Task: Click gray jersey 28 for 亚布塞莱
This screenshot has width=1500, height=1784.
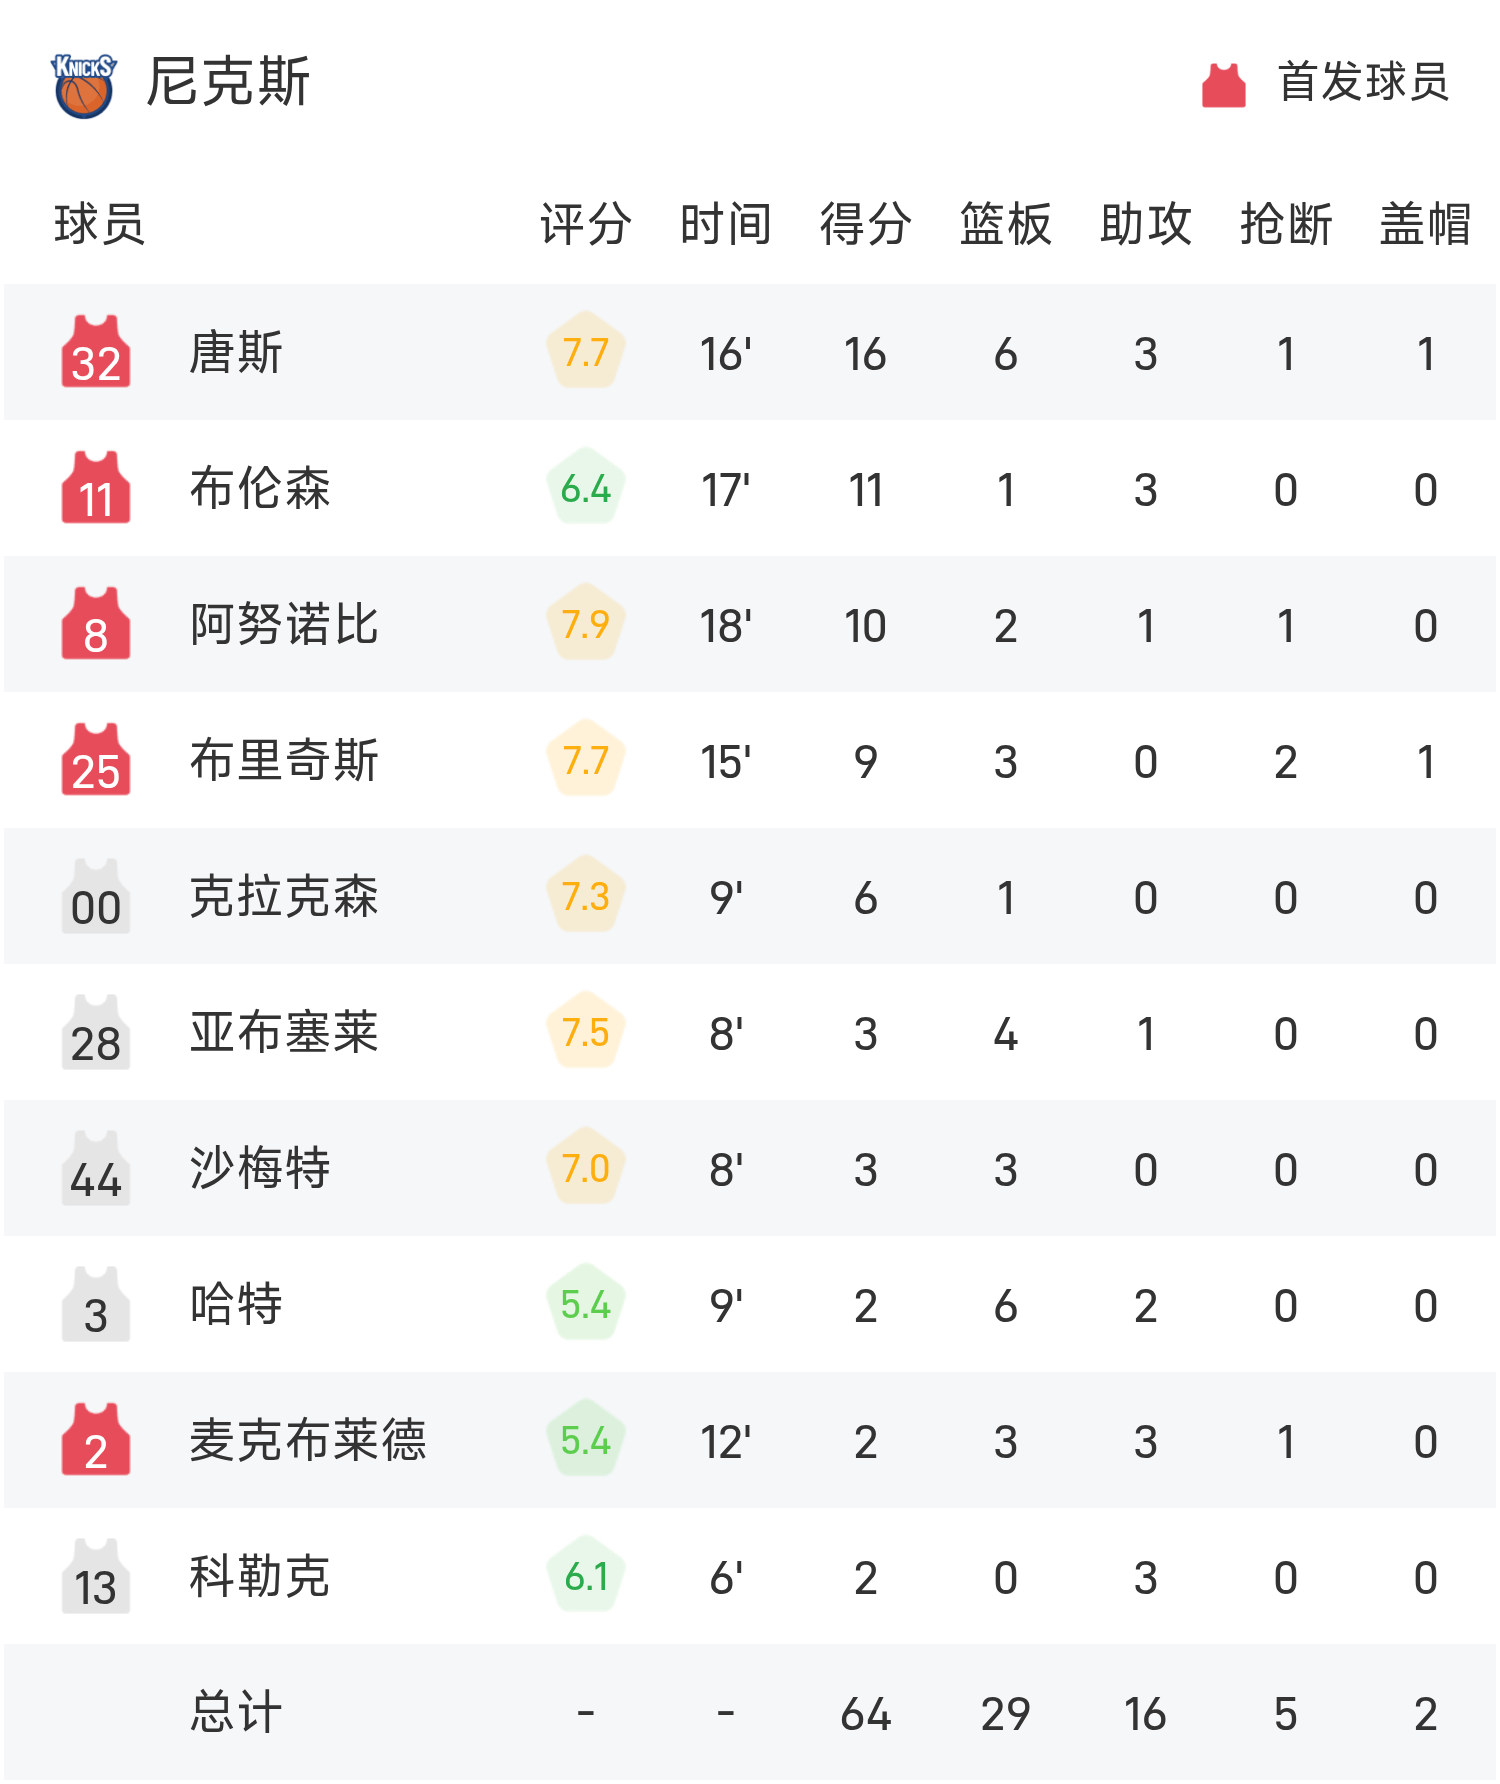Action: pos(96,1033)
